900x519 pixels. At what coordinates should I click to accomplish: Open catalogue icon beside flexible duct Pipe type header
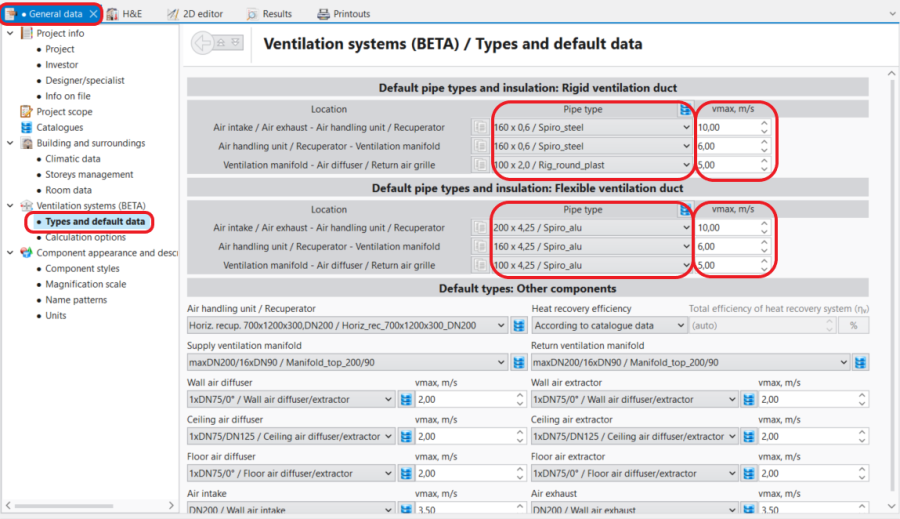685,210
